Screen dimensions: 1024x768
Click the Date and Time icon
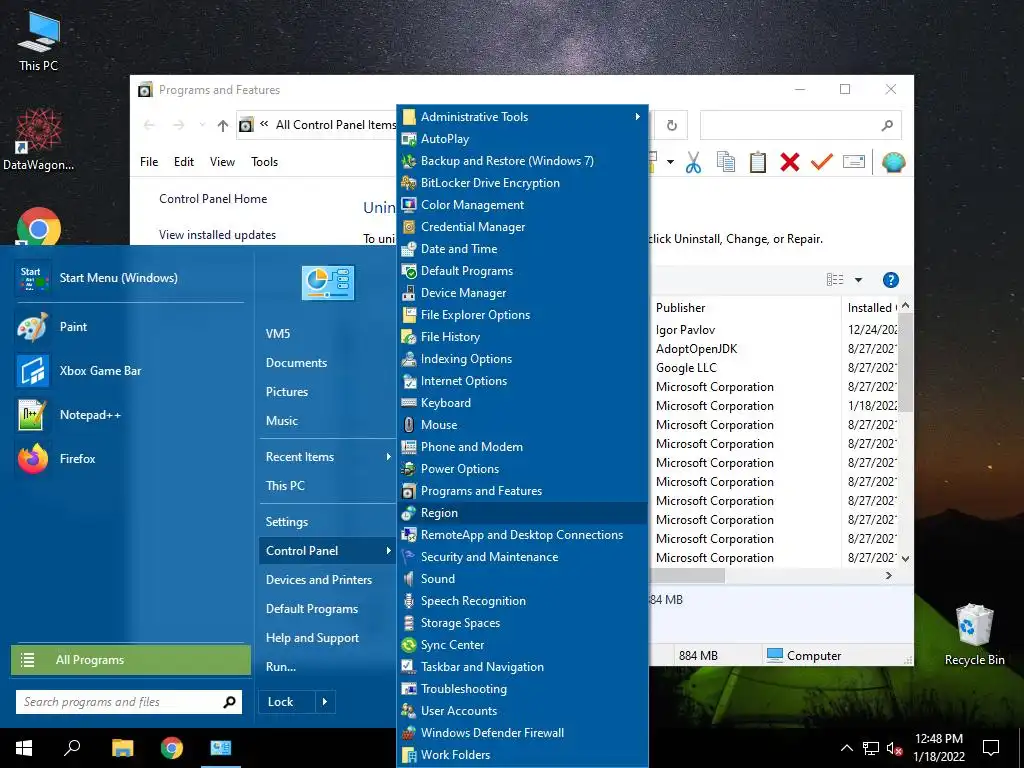click(x=409, y=249)
